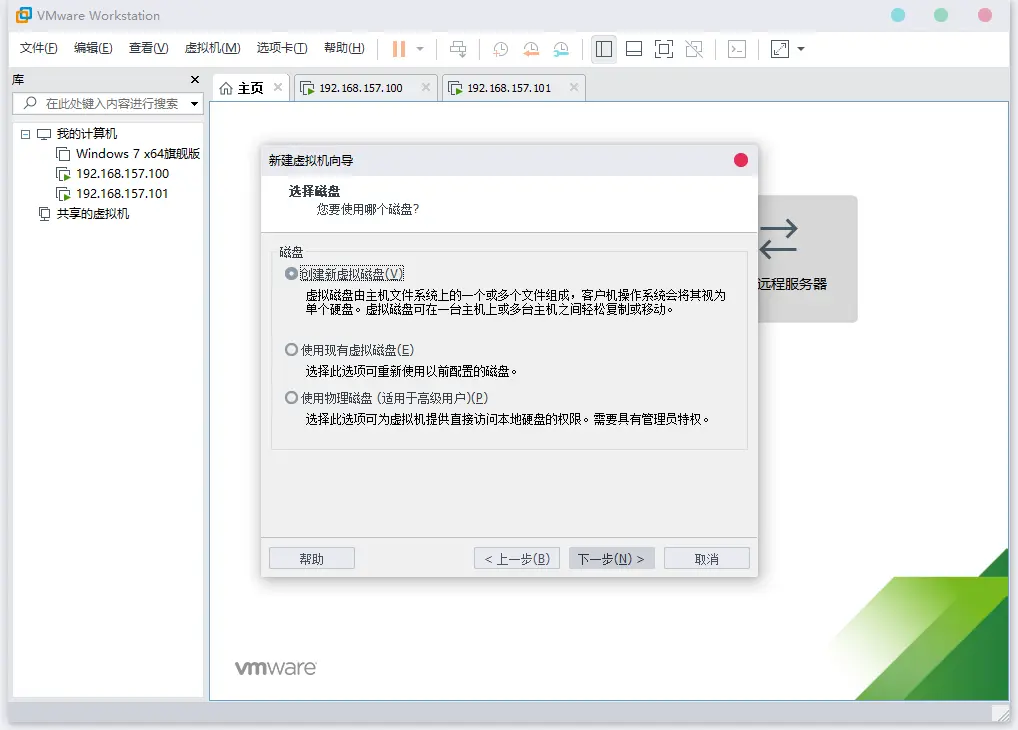The height and width of the screenshot is (730, 1018).
Task: Proceed with 下一步(N) > button
Action: pyautogui.click(x=612, y=559)
